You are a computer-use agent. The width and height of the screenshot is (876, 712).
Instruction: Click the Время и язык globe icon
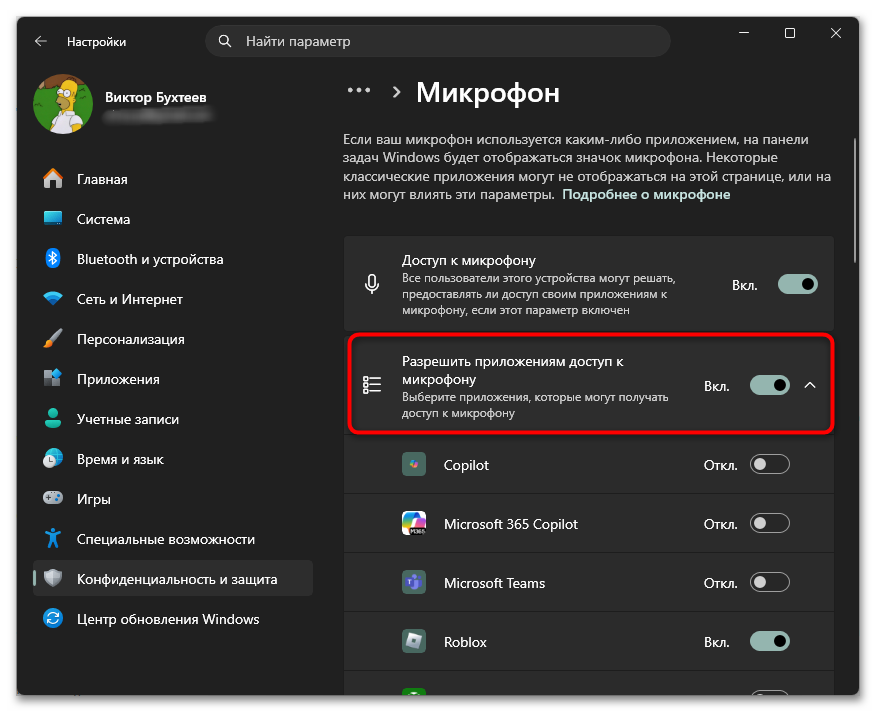pyautogui.click(x=53, y=458)
